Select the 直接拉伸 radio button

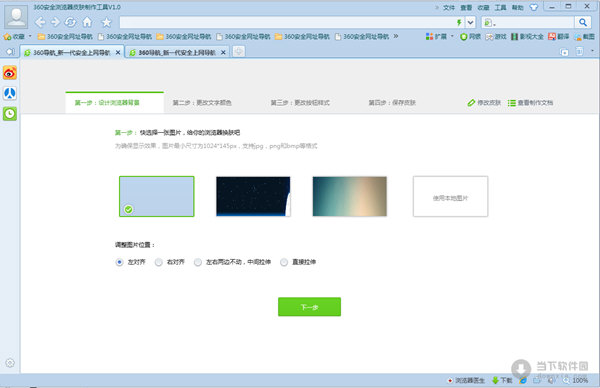pyautogui.click(x=284, y=262)
